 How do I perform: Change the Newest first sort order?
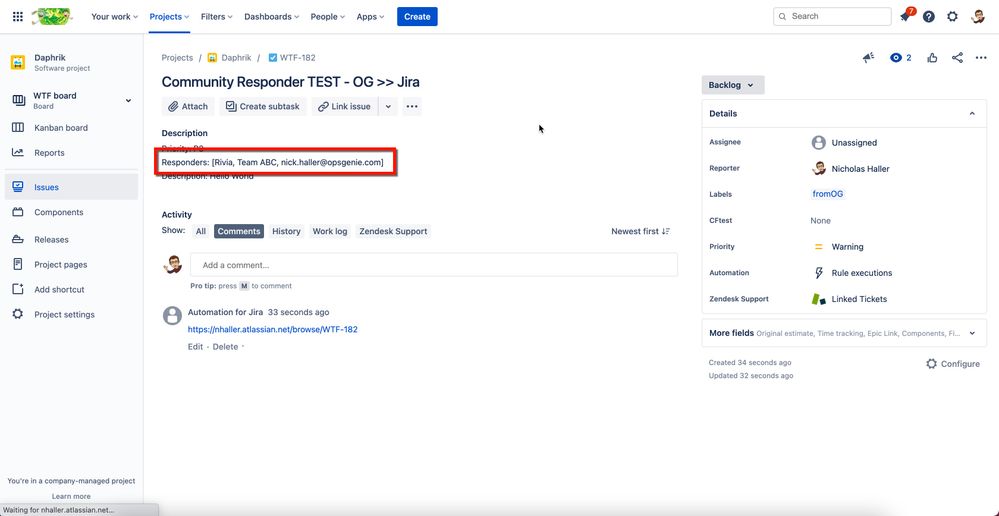[x=640, y=231]
